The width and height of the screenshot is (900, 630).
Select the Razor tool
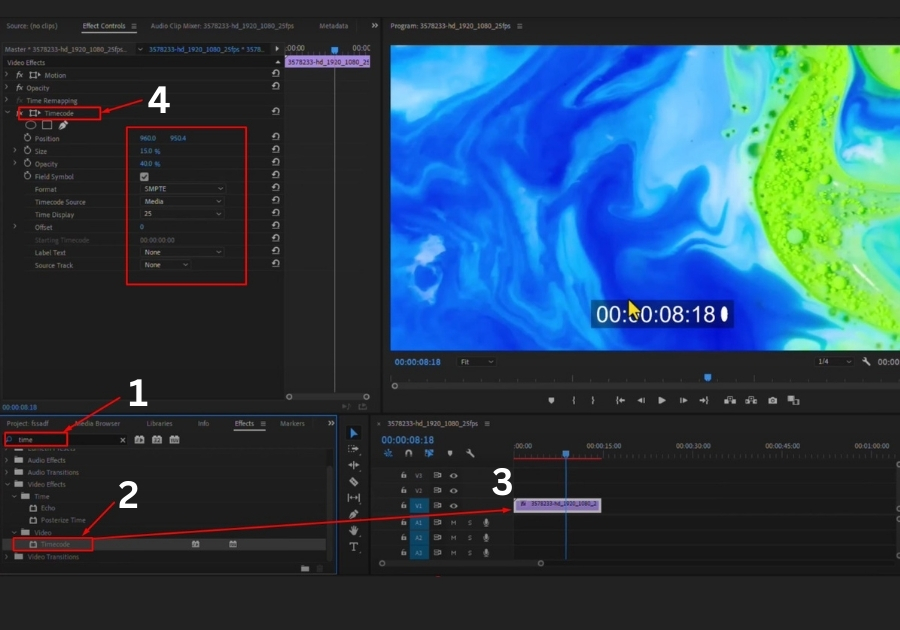(354, 481)
